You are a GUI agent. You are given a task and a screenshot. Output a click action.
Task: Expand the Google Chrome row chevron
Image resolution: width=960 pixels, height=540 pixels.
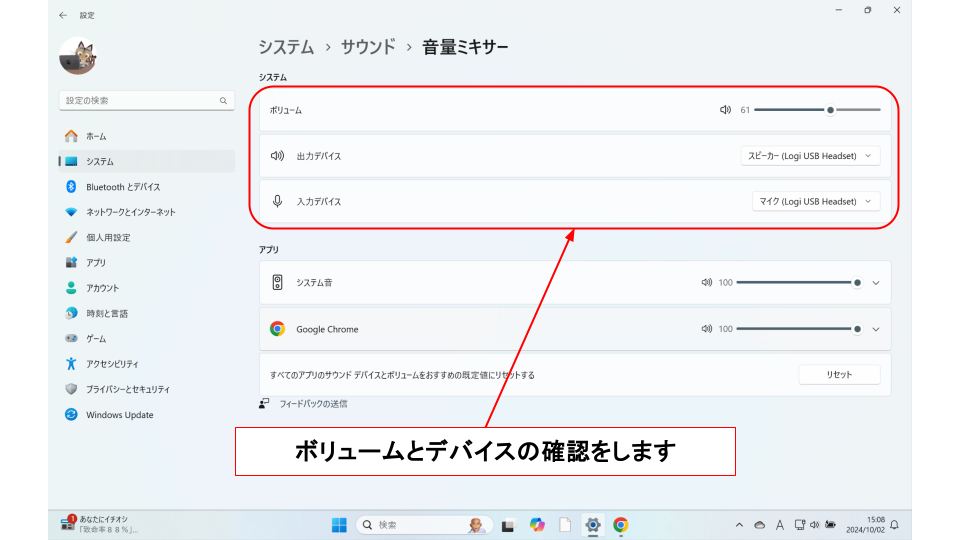[x=876, y=329]
